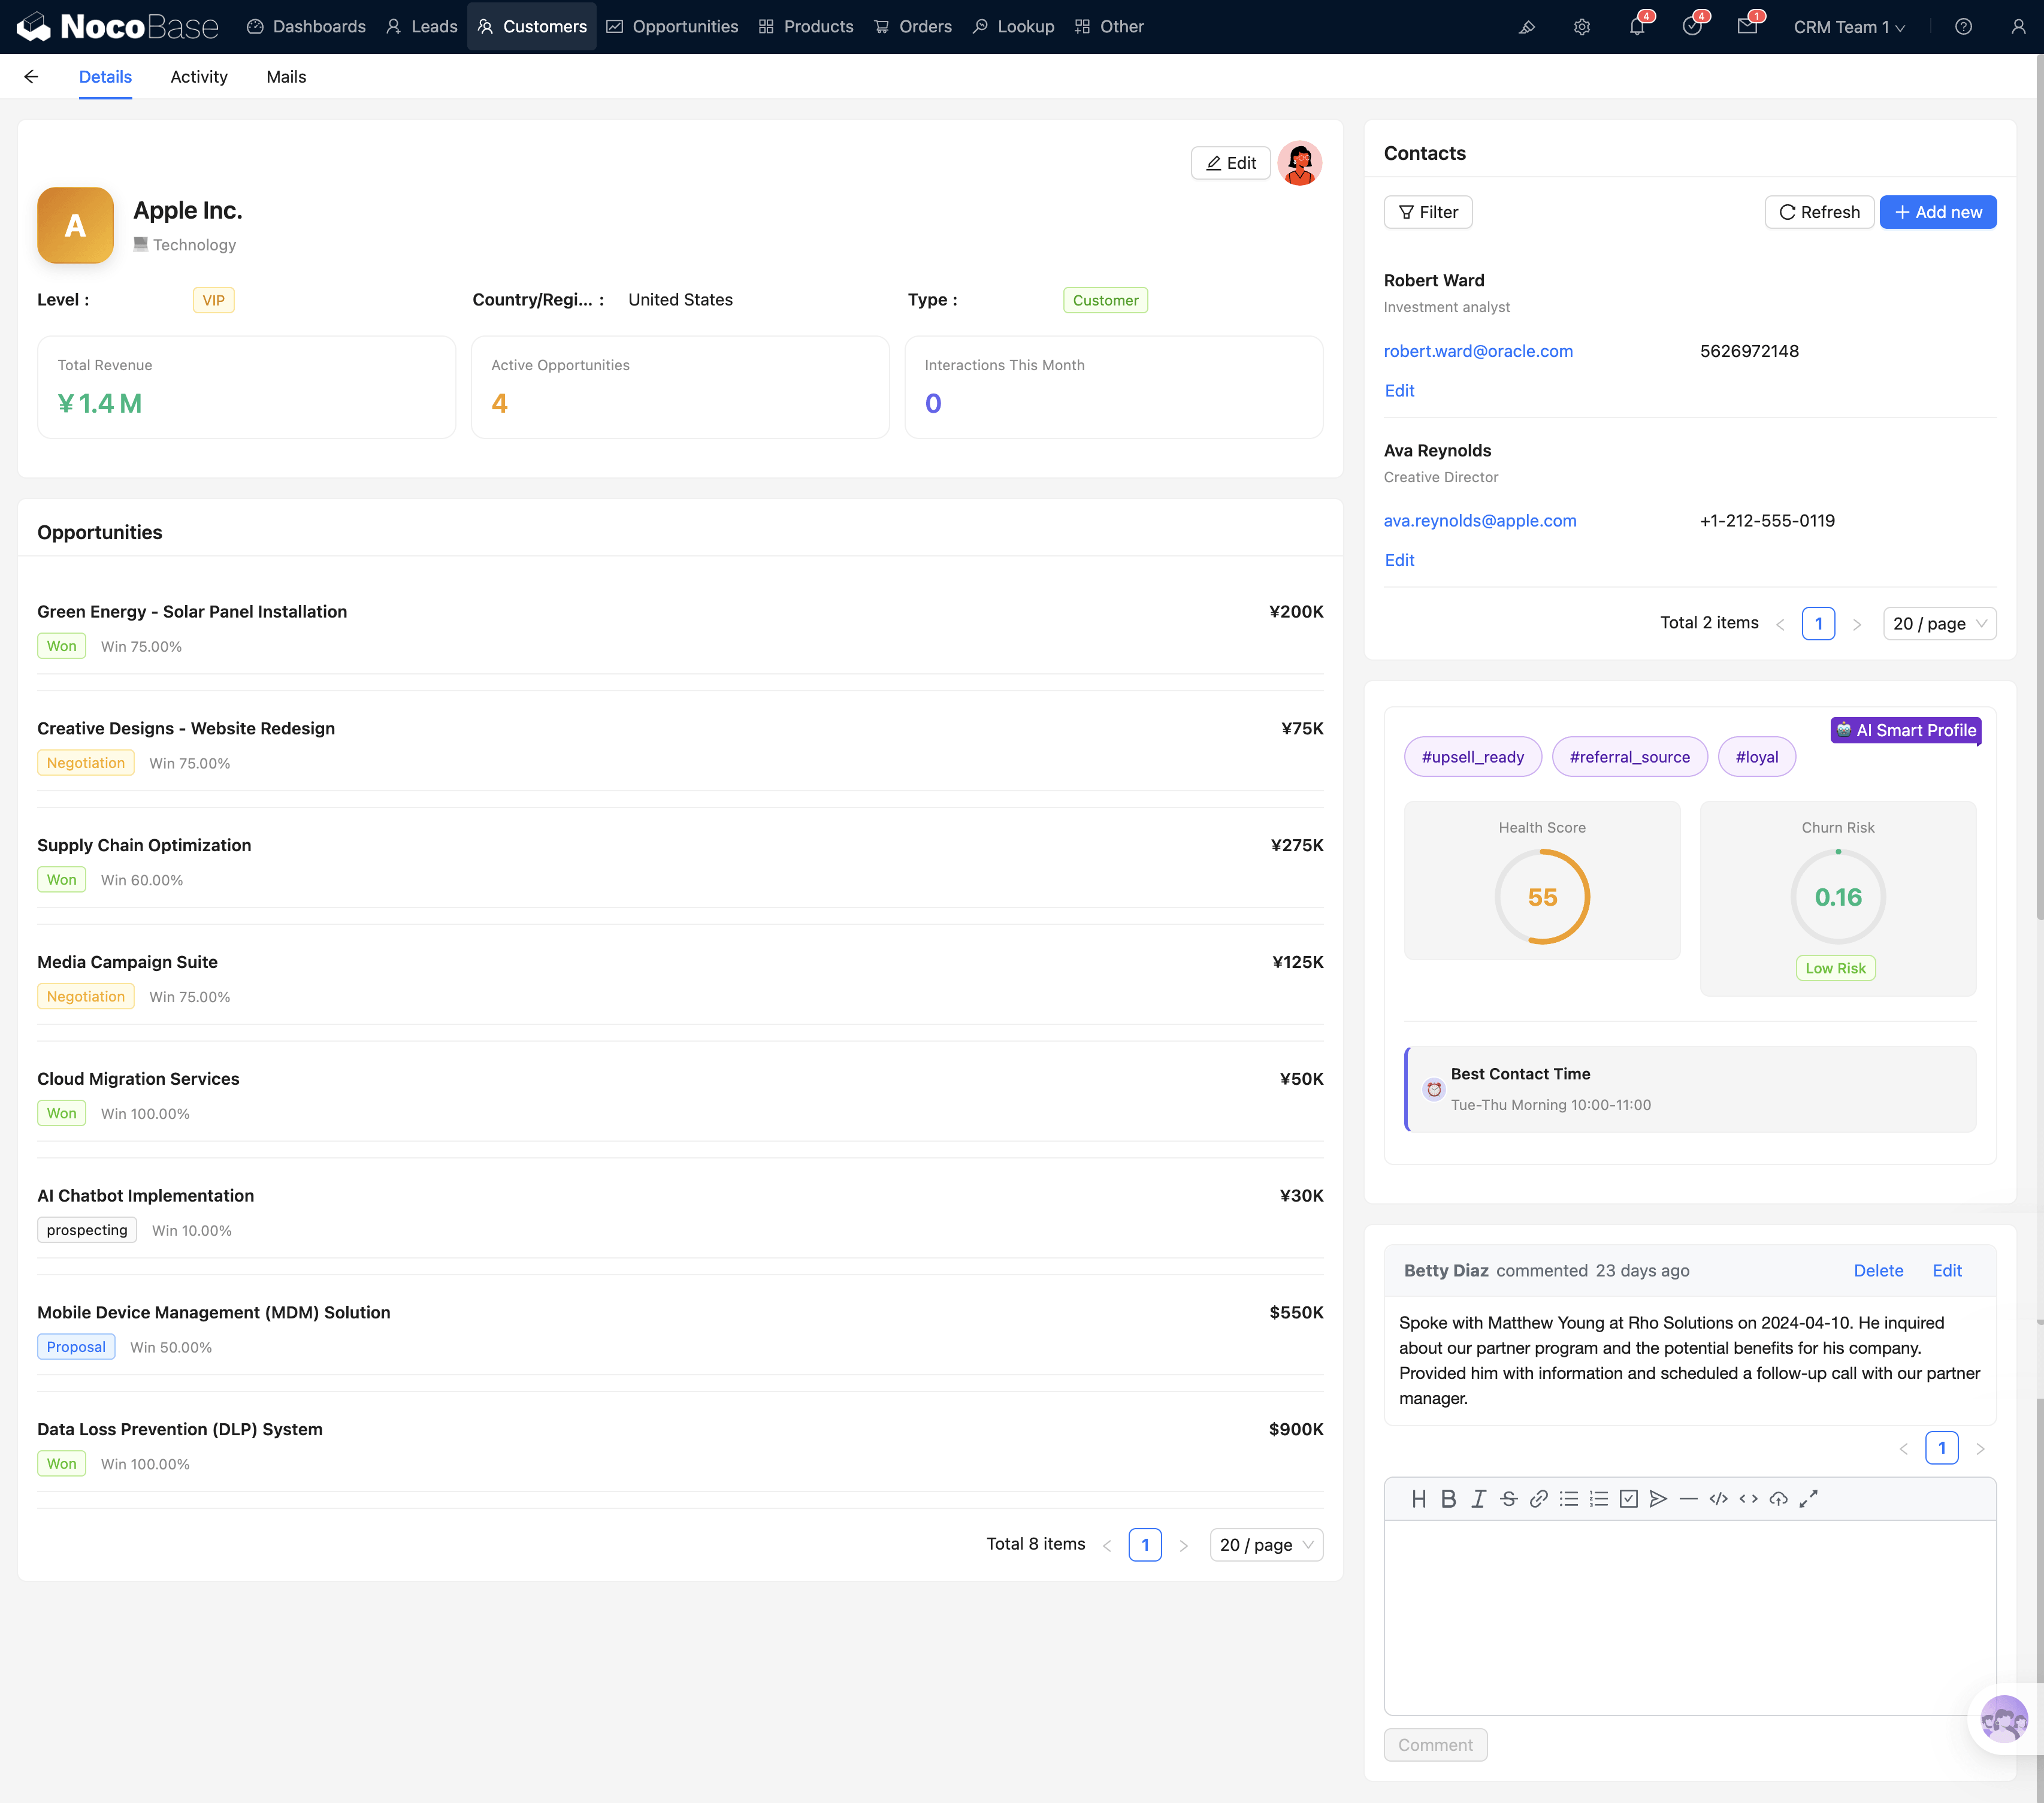Viewport: 2044px width, 1803px height.
Task: Click the fullscreen expand icon in editor
Action: point(1808,1498)
